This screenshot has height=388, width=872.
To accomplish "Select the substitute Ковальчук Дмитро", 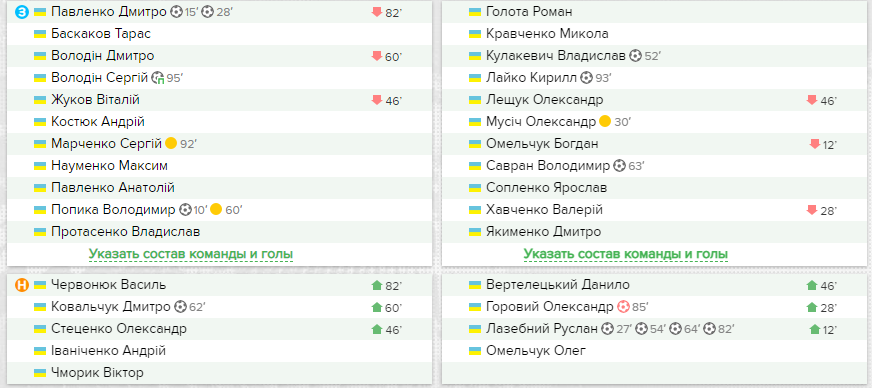I will click(111, 307).
